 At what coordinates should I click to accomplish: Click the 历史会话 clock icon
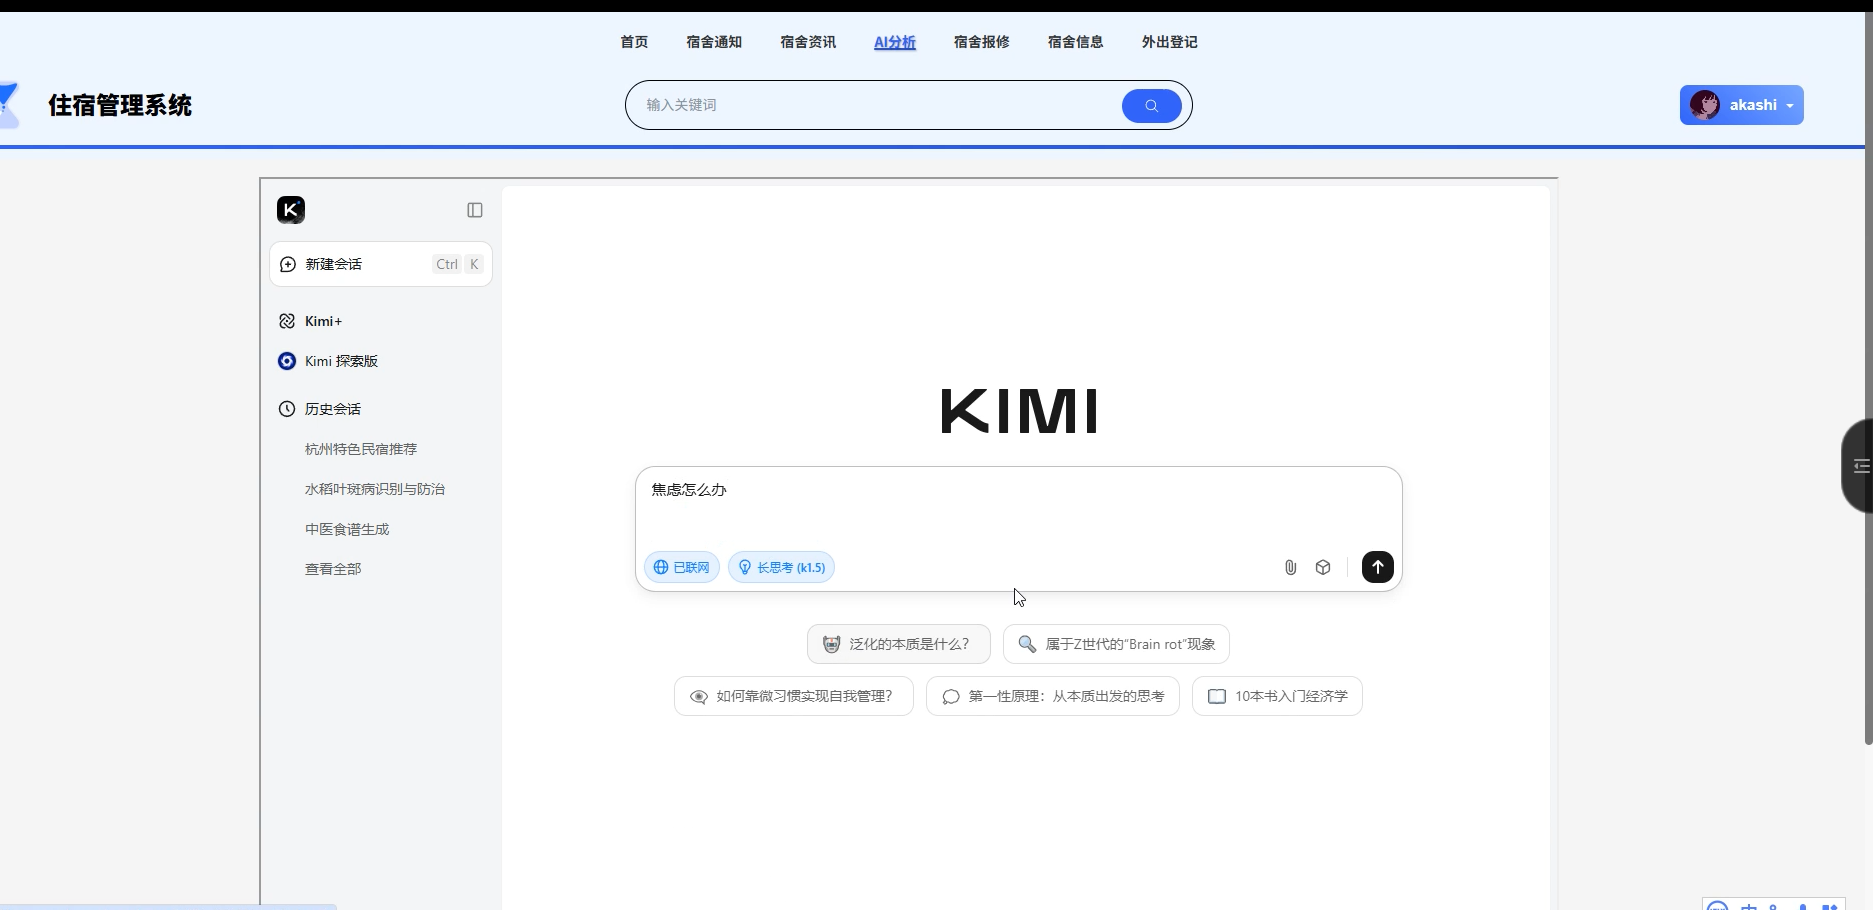point(287,409)
